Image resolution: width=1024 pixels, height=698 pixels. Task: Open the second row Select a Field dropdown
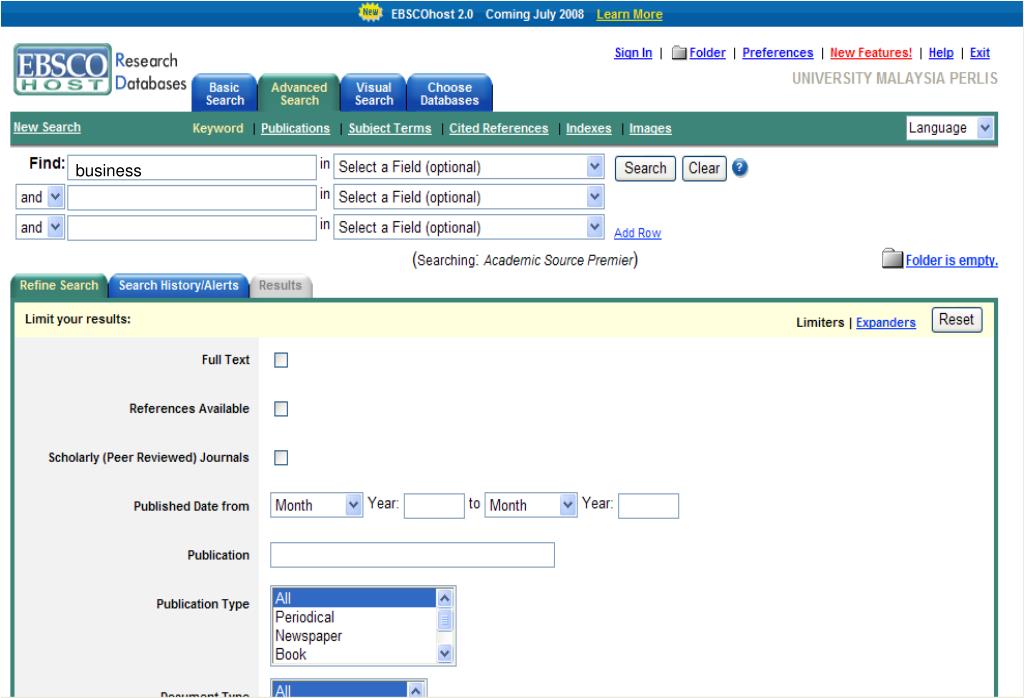click(x=469, y=197)
